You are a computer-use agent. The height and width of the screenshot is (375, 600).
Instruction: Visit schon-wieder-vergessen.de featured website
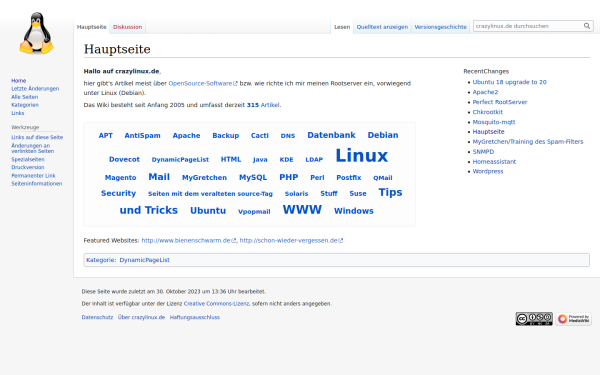[x=291, y=241]
